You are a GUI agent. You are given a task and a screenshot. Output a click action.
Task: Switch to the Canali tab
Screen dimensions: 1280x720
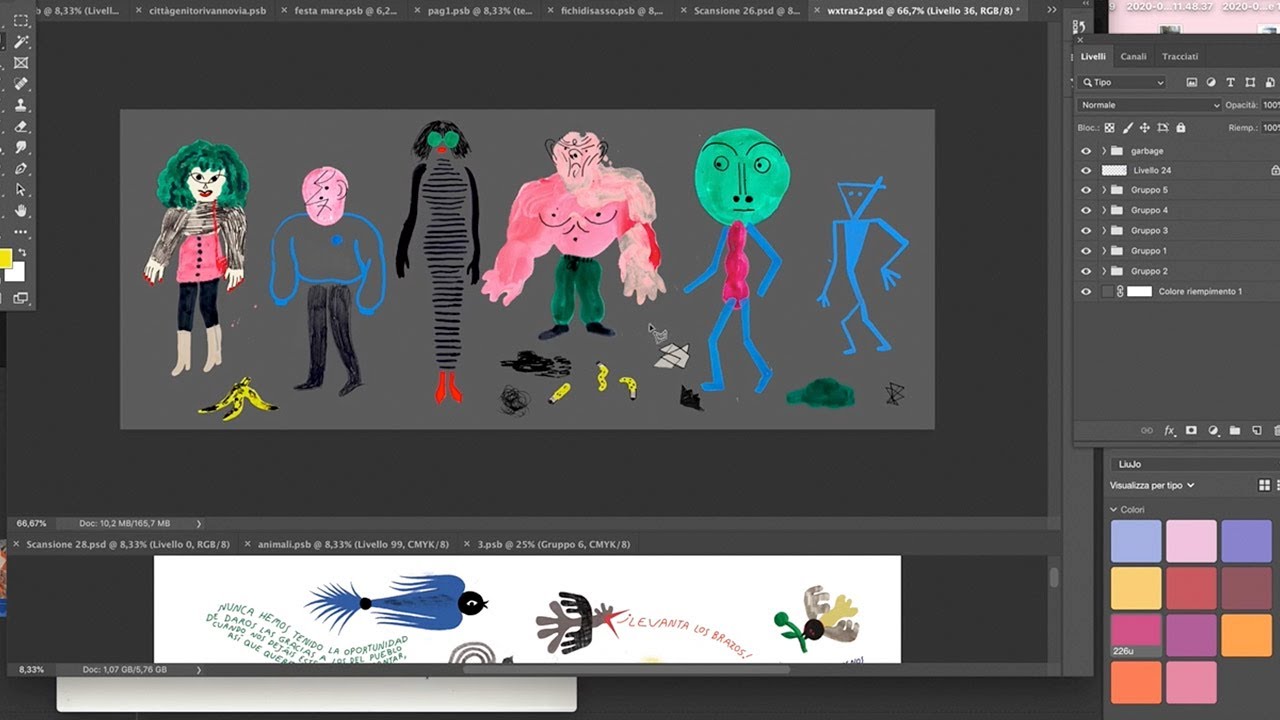pos(1133,57)
